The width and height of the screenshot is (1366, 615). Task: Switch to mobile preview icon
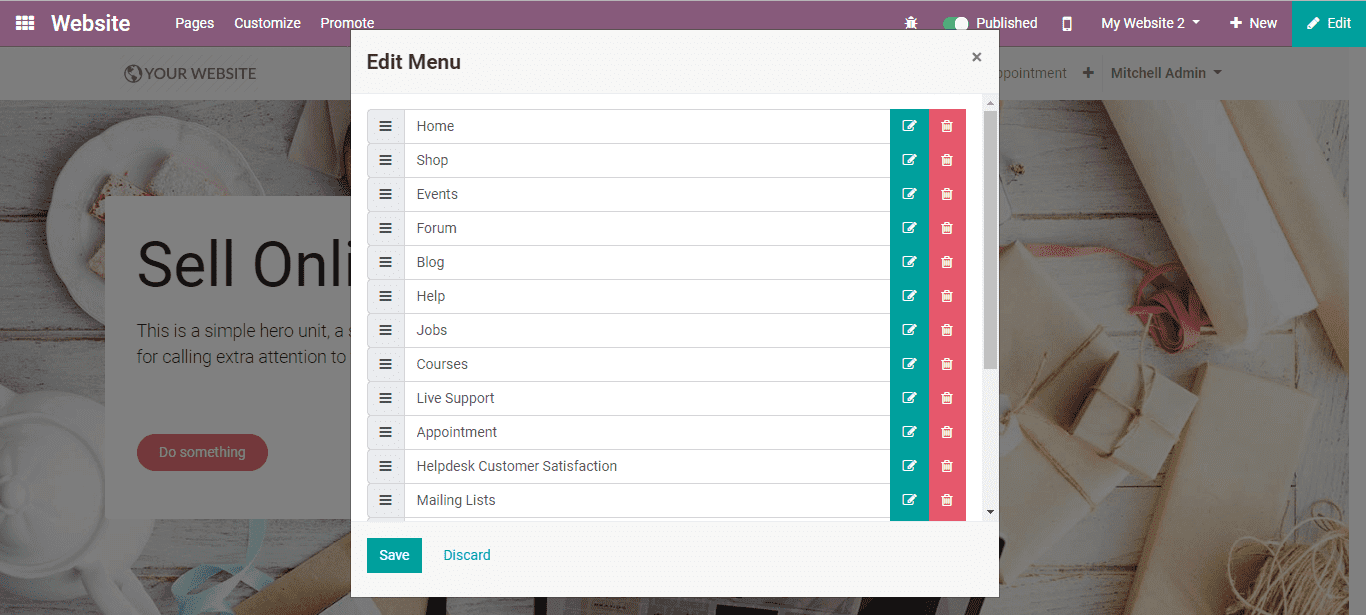click(1067, 23)
